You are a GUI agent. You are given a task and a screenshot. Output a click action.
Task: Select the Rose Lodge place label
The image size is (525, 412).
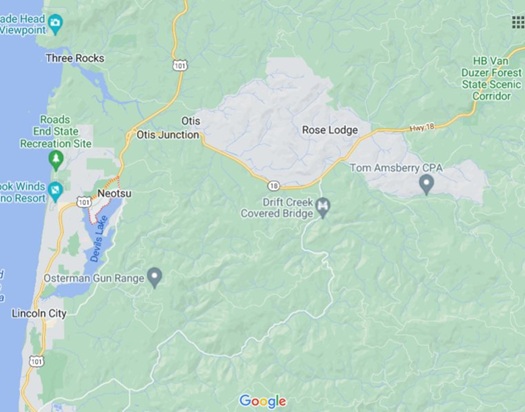[330, 130]
